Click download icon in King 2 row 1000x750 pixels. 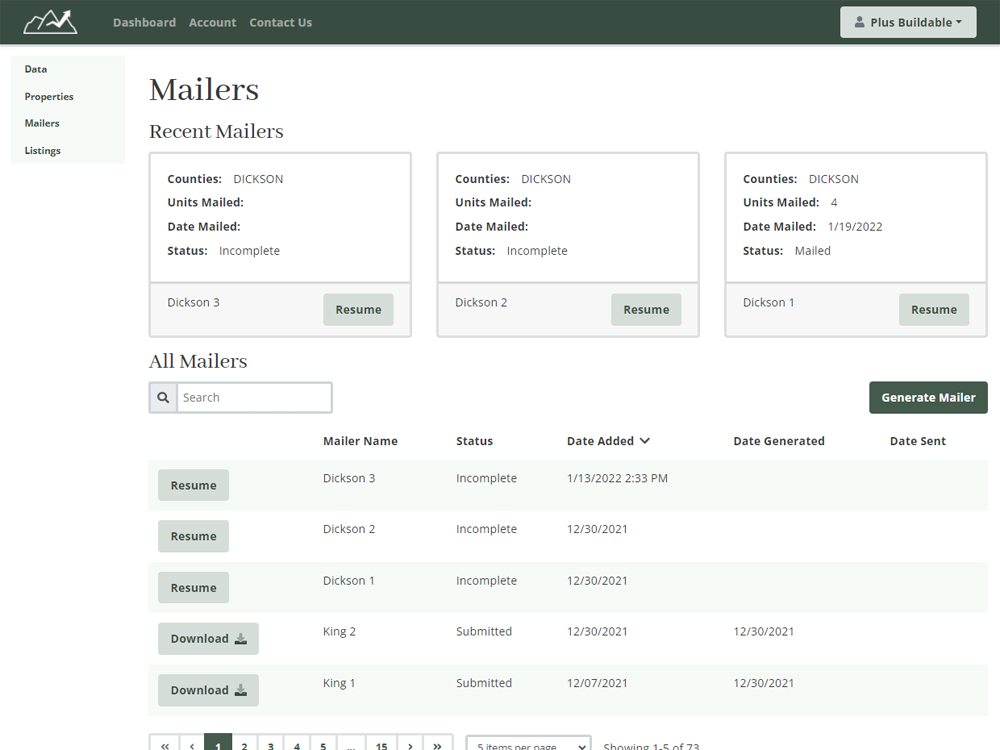coord(240,638)
